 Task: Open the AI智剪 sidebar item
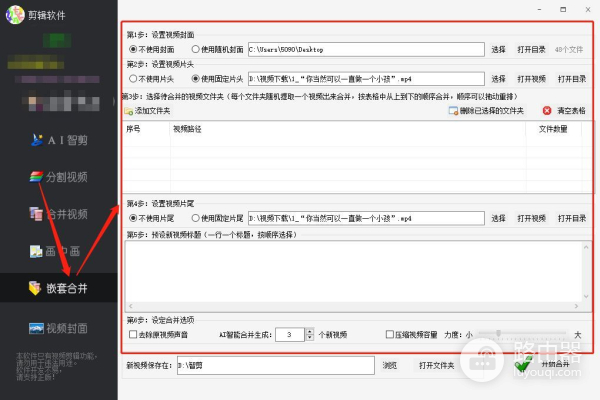click(x=59, y=140)
